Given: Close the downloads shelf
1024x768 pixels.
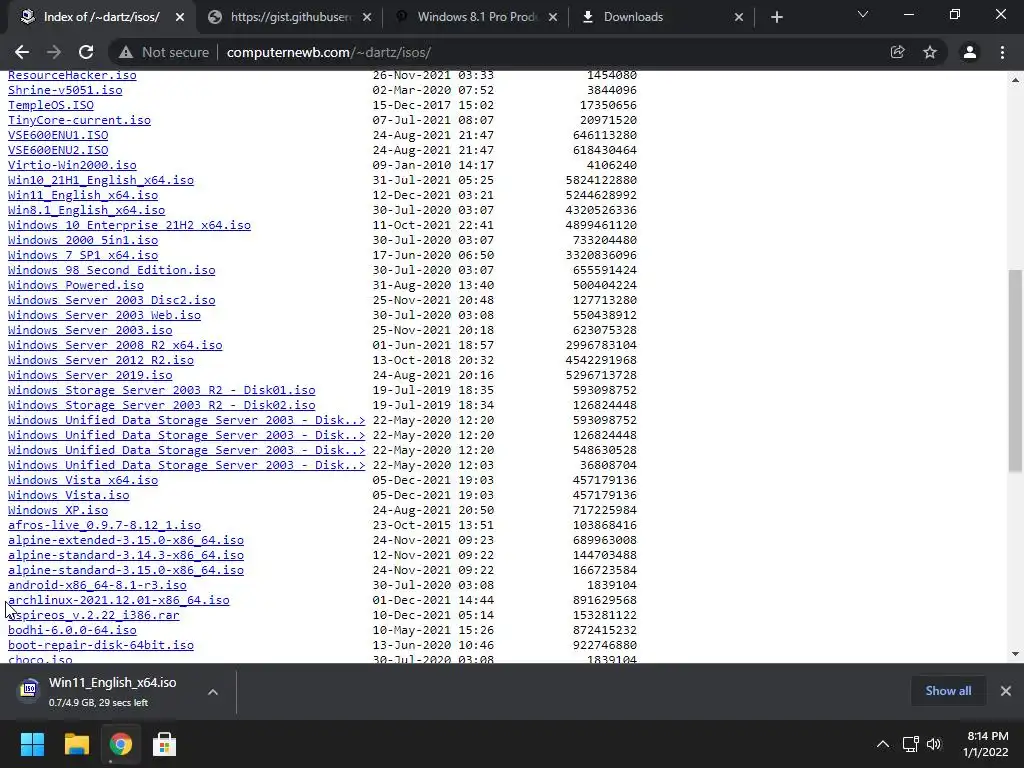Looking at the screenshot, I should 1006,691.
